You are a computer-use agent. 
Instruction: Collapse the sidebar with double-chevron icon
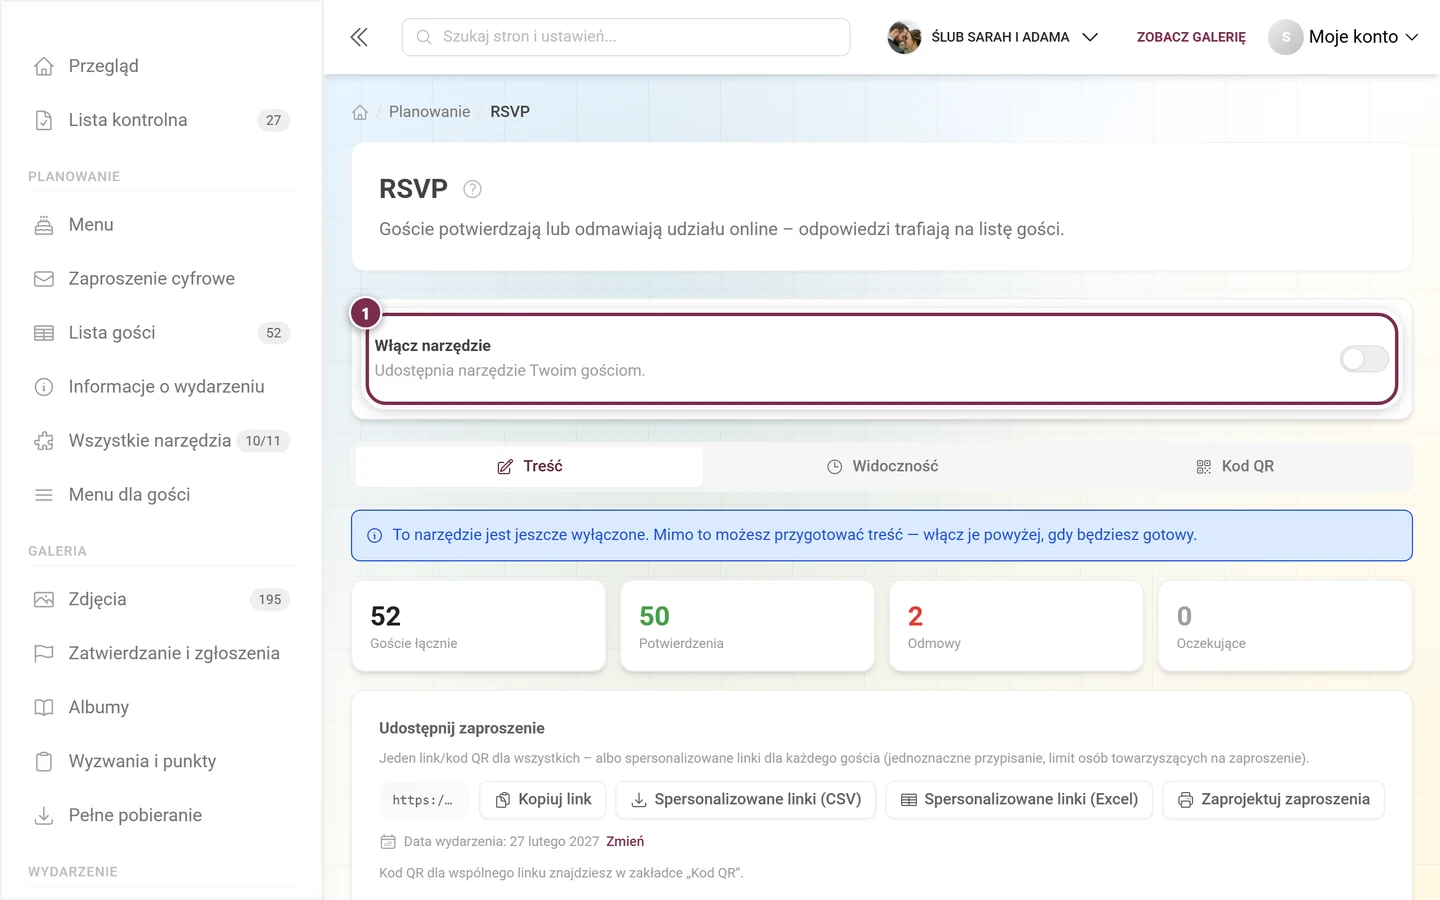[359, 37]
